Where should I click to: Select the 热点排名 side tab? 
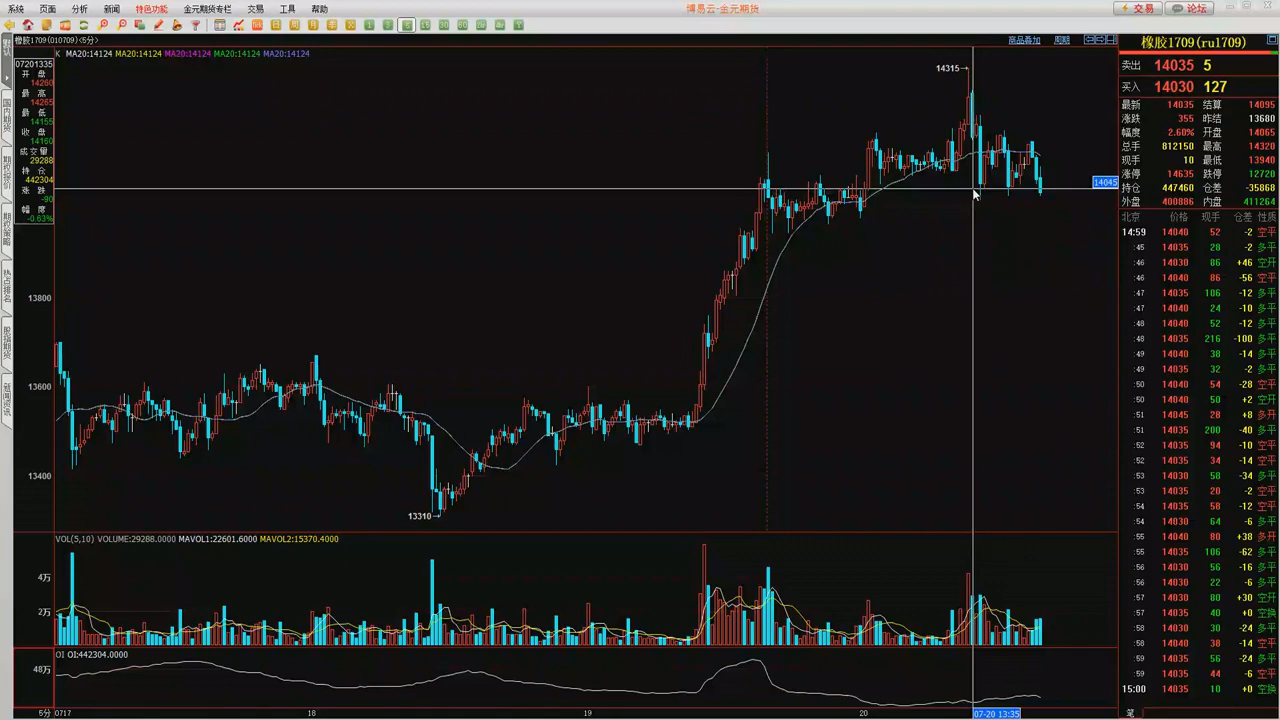[6, 286]
